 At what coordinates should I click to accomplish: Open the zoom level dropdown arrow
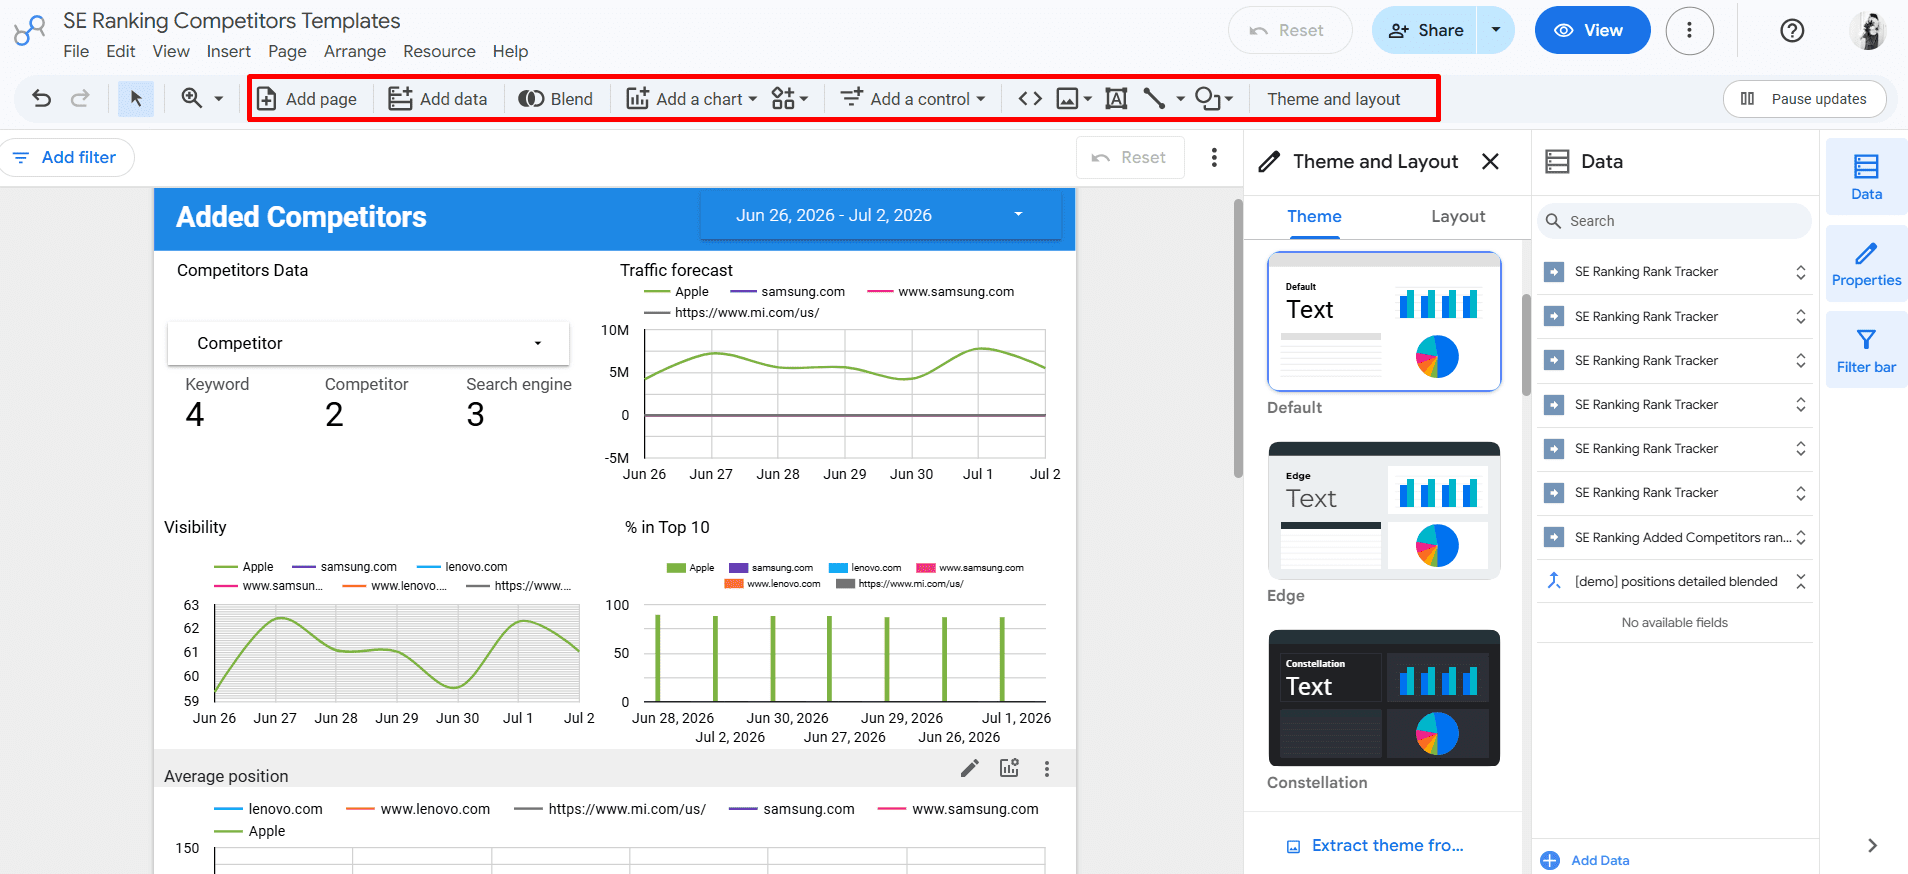[219, 98]
